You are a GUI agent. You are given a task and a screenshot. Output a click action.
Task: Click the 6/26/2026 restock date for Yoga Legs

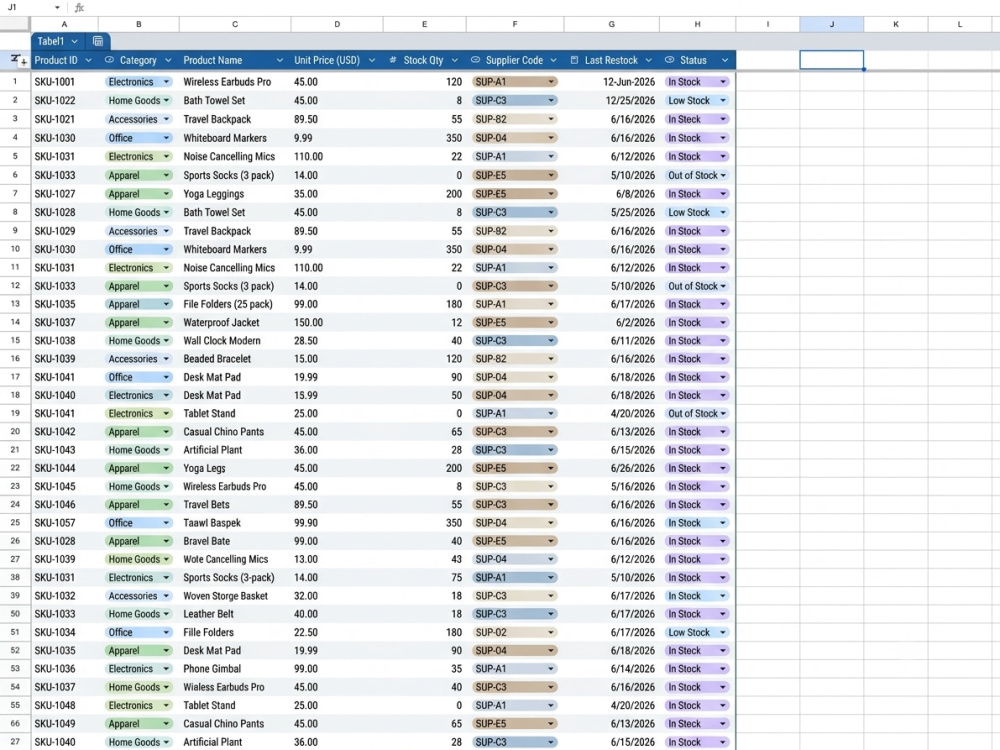pyautogui.click(x=633, y=468)
